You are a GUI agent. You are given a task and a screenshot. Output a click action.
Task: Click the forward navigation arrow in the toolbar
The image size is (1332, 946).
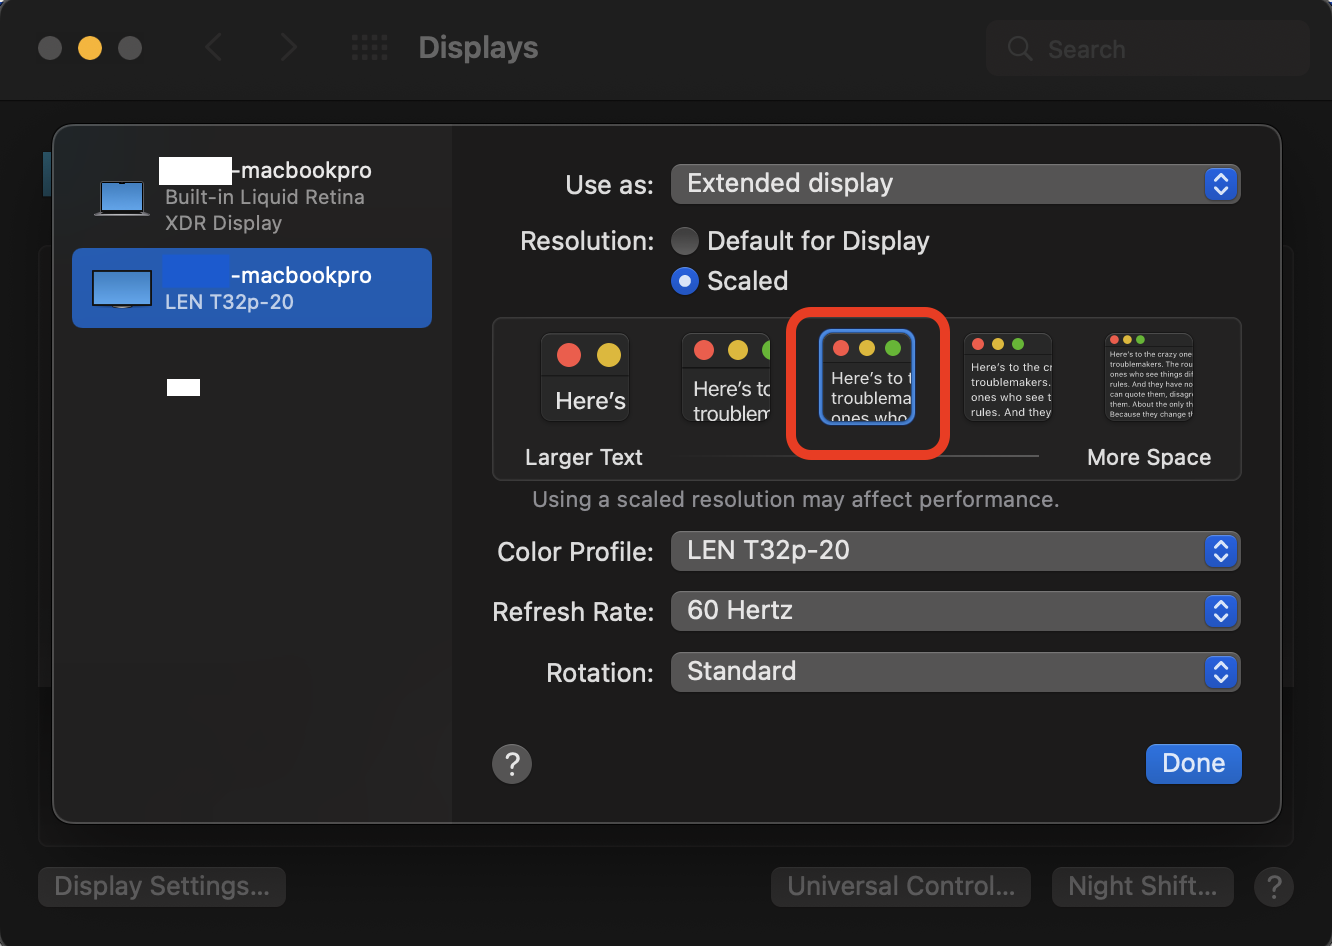click(288, 47)
